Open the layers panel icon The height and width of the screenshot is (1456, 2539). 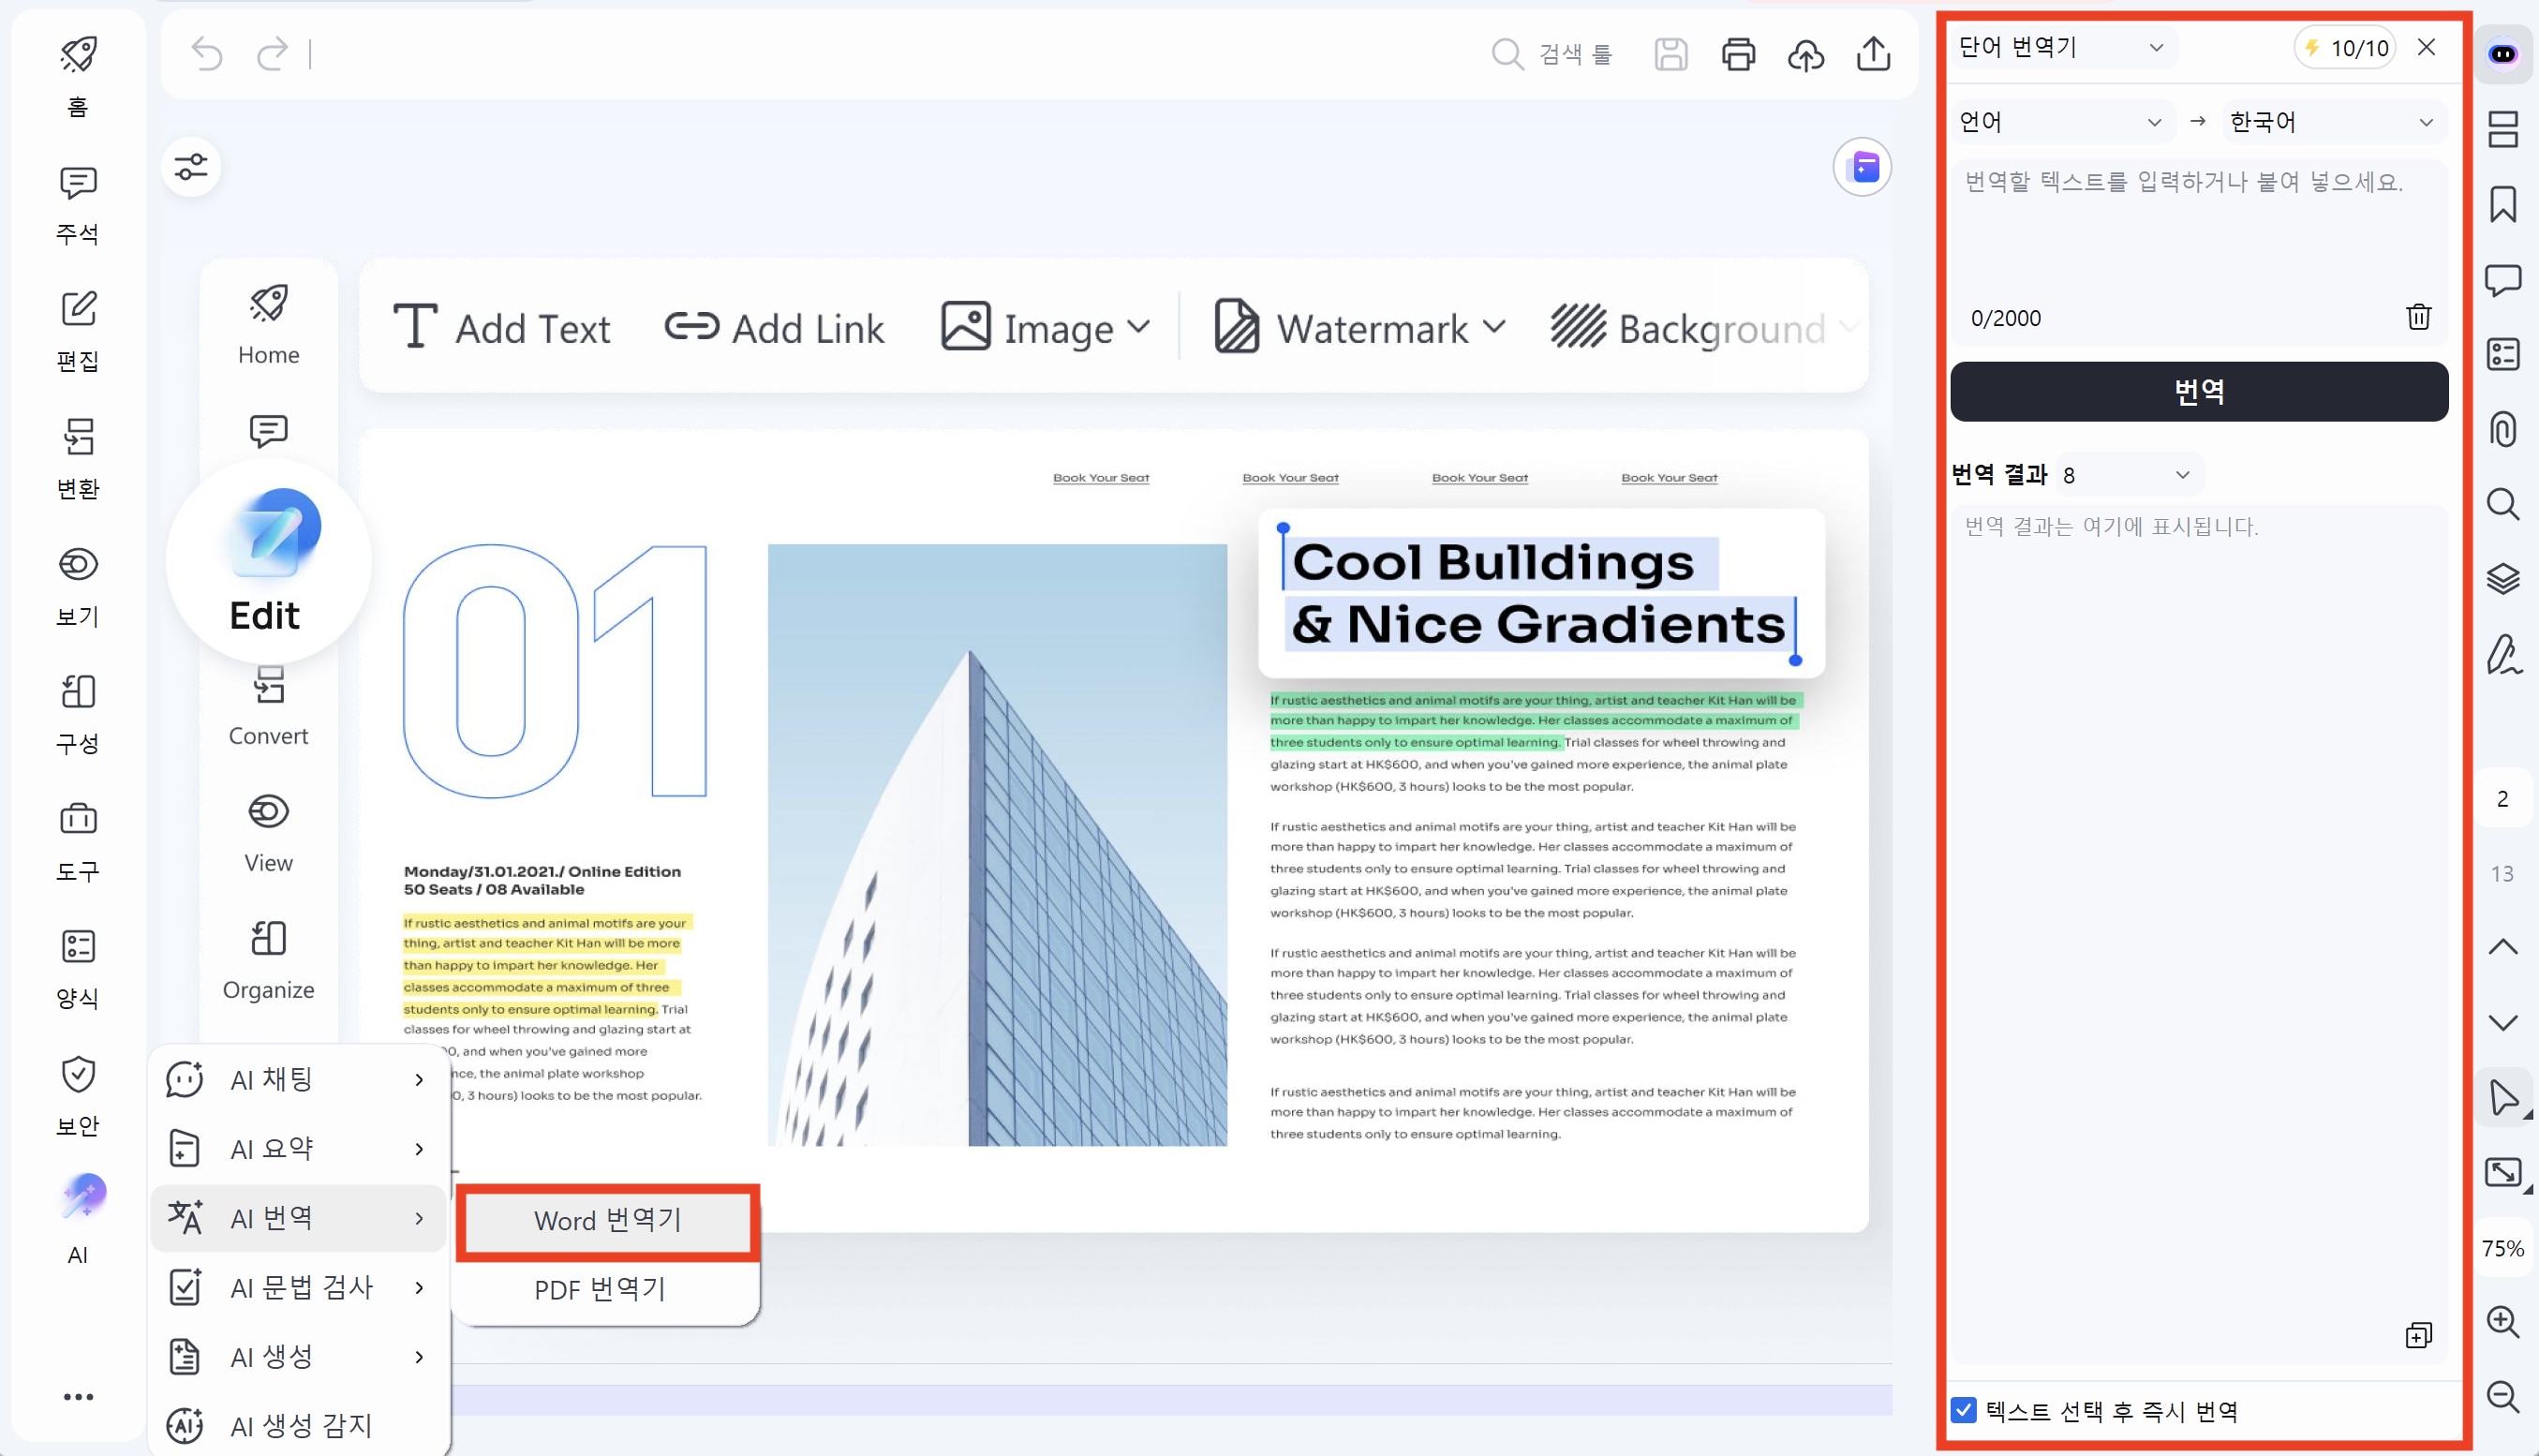point(2502,578)
